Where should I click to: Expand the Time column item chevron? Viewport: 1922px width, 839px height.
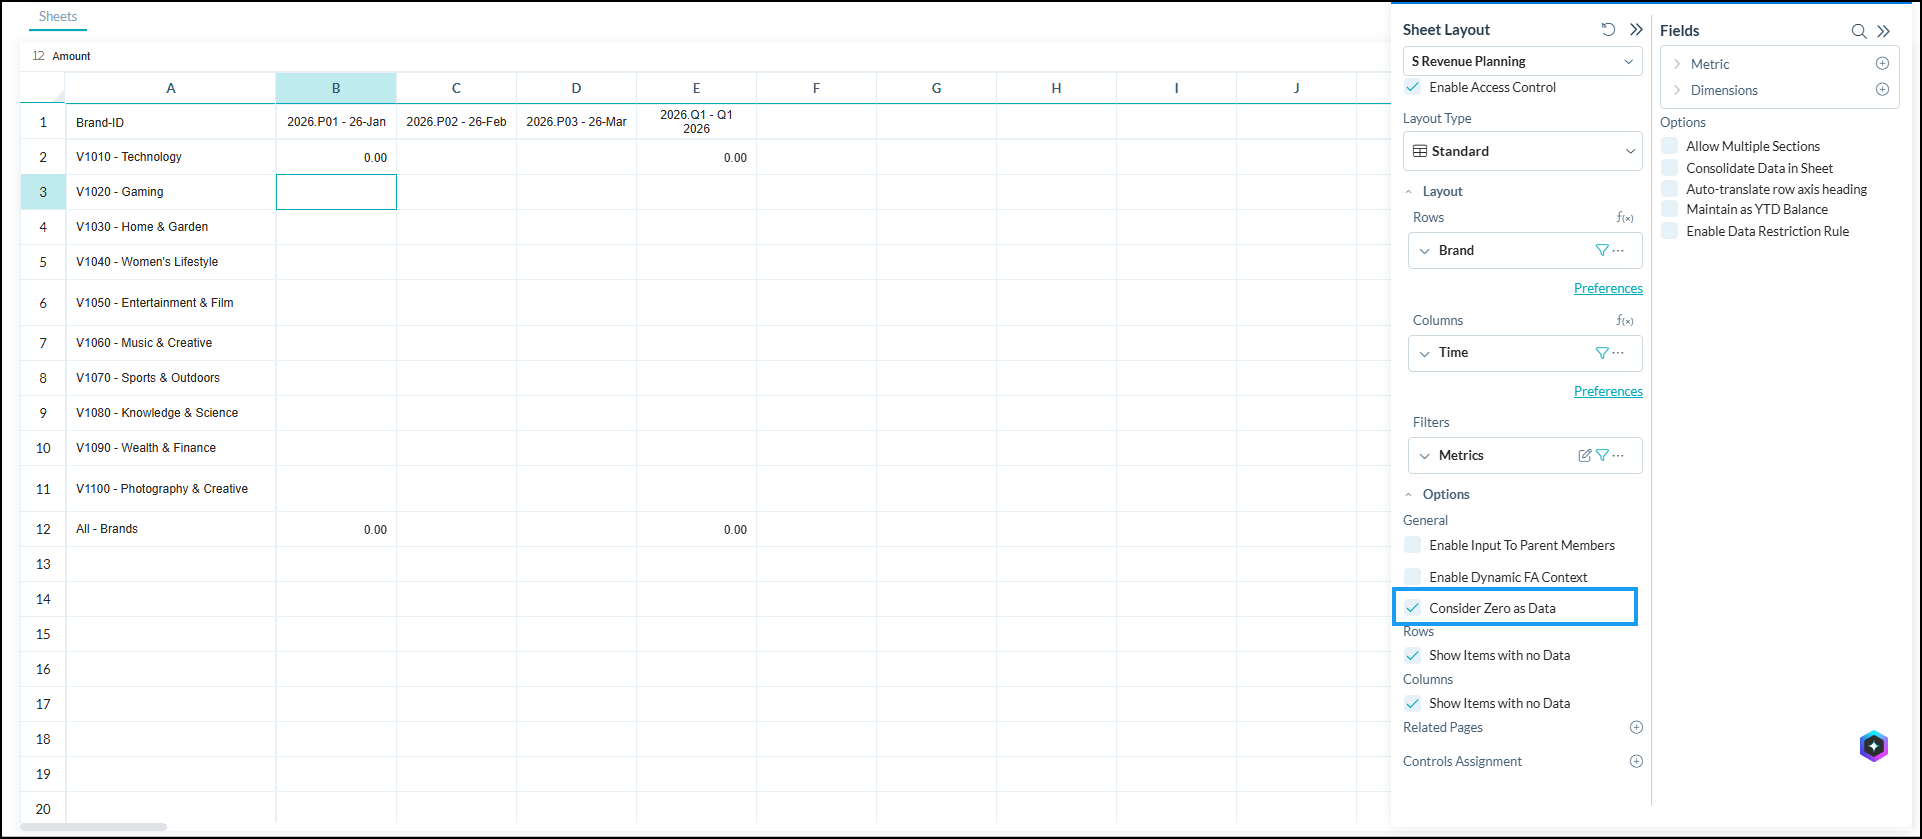coord(1425,353)
